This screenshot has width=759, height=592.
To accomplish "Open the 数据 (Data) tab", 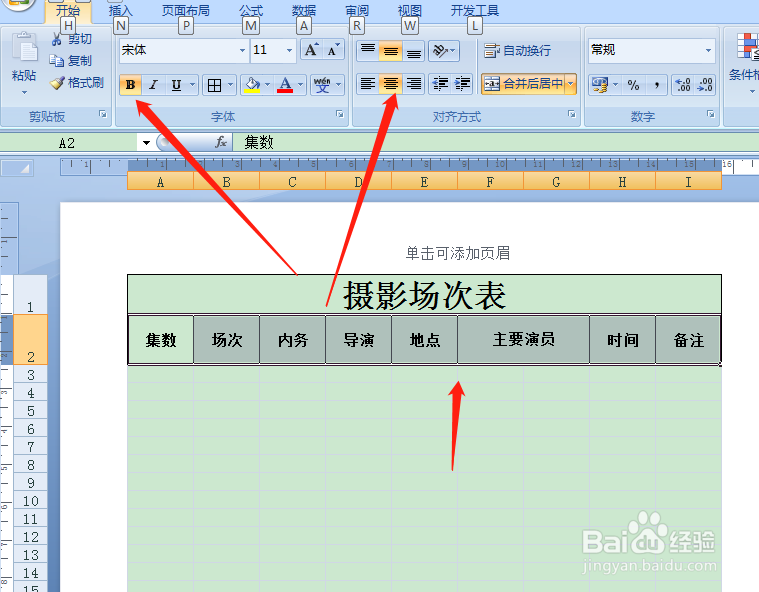I will tap(304, 11).
